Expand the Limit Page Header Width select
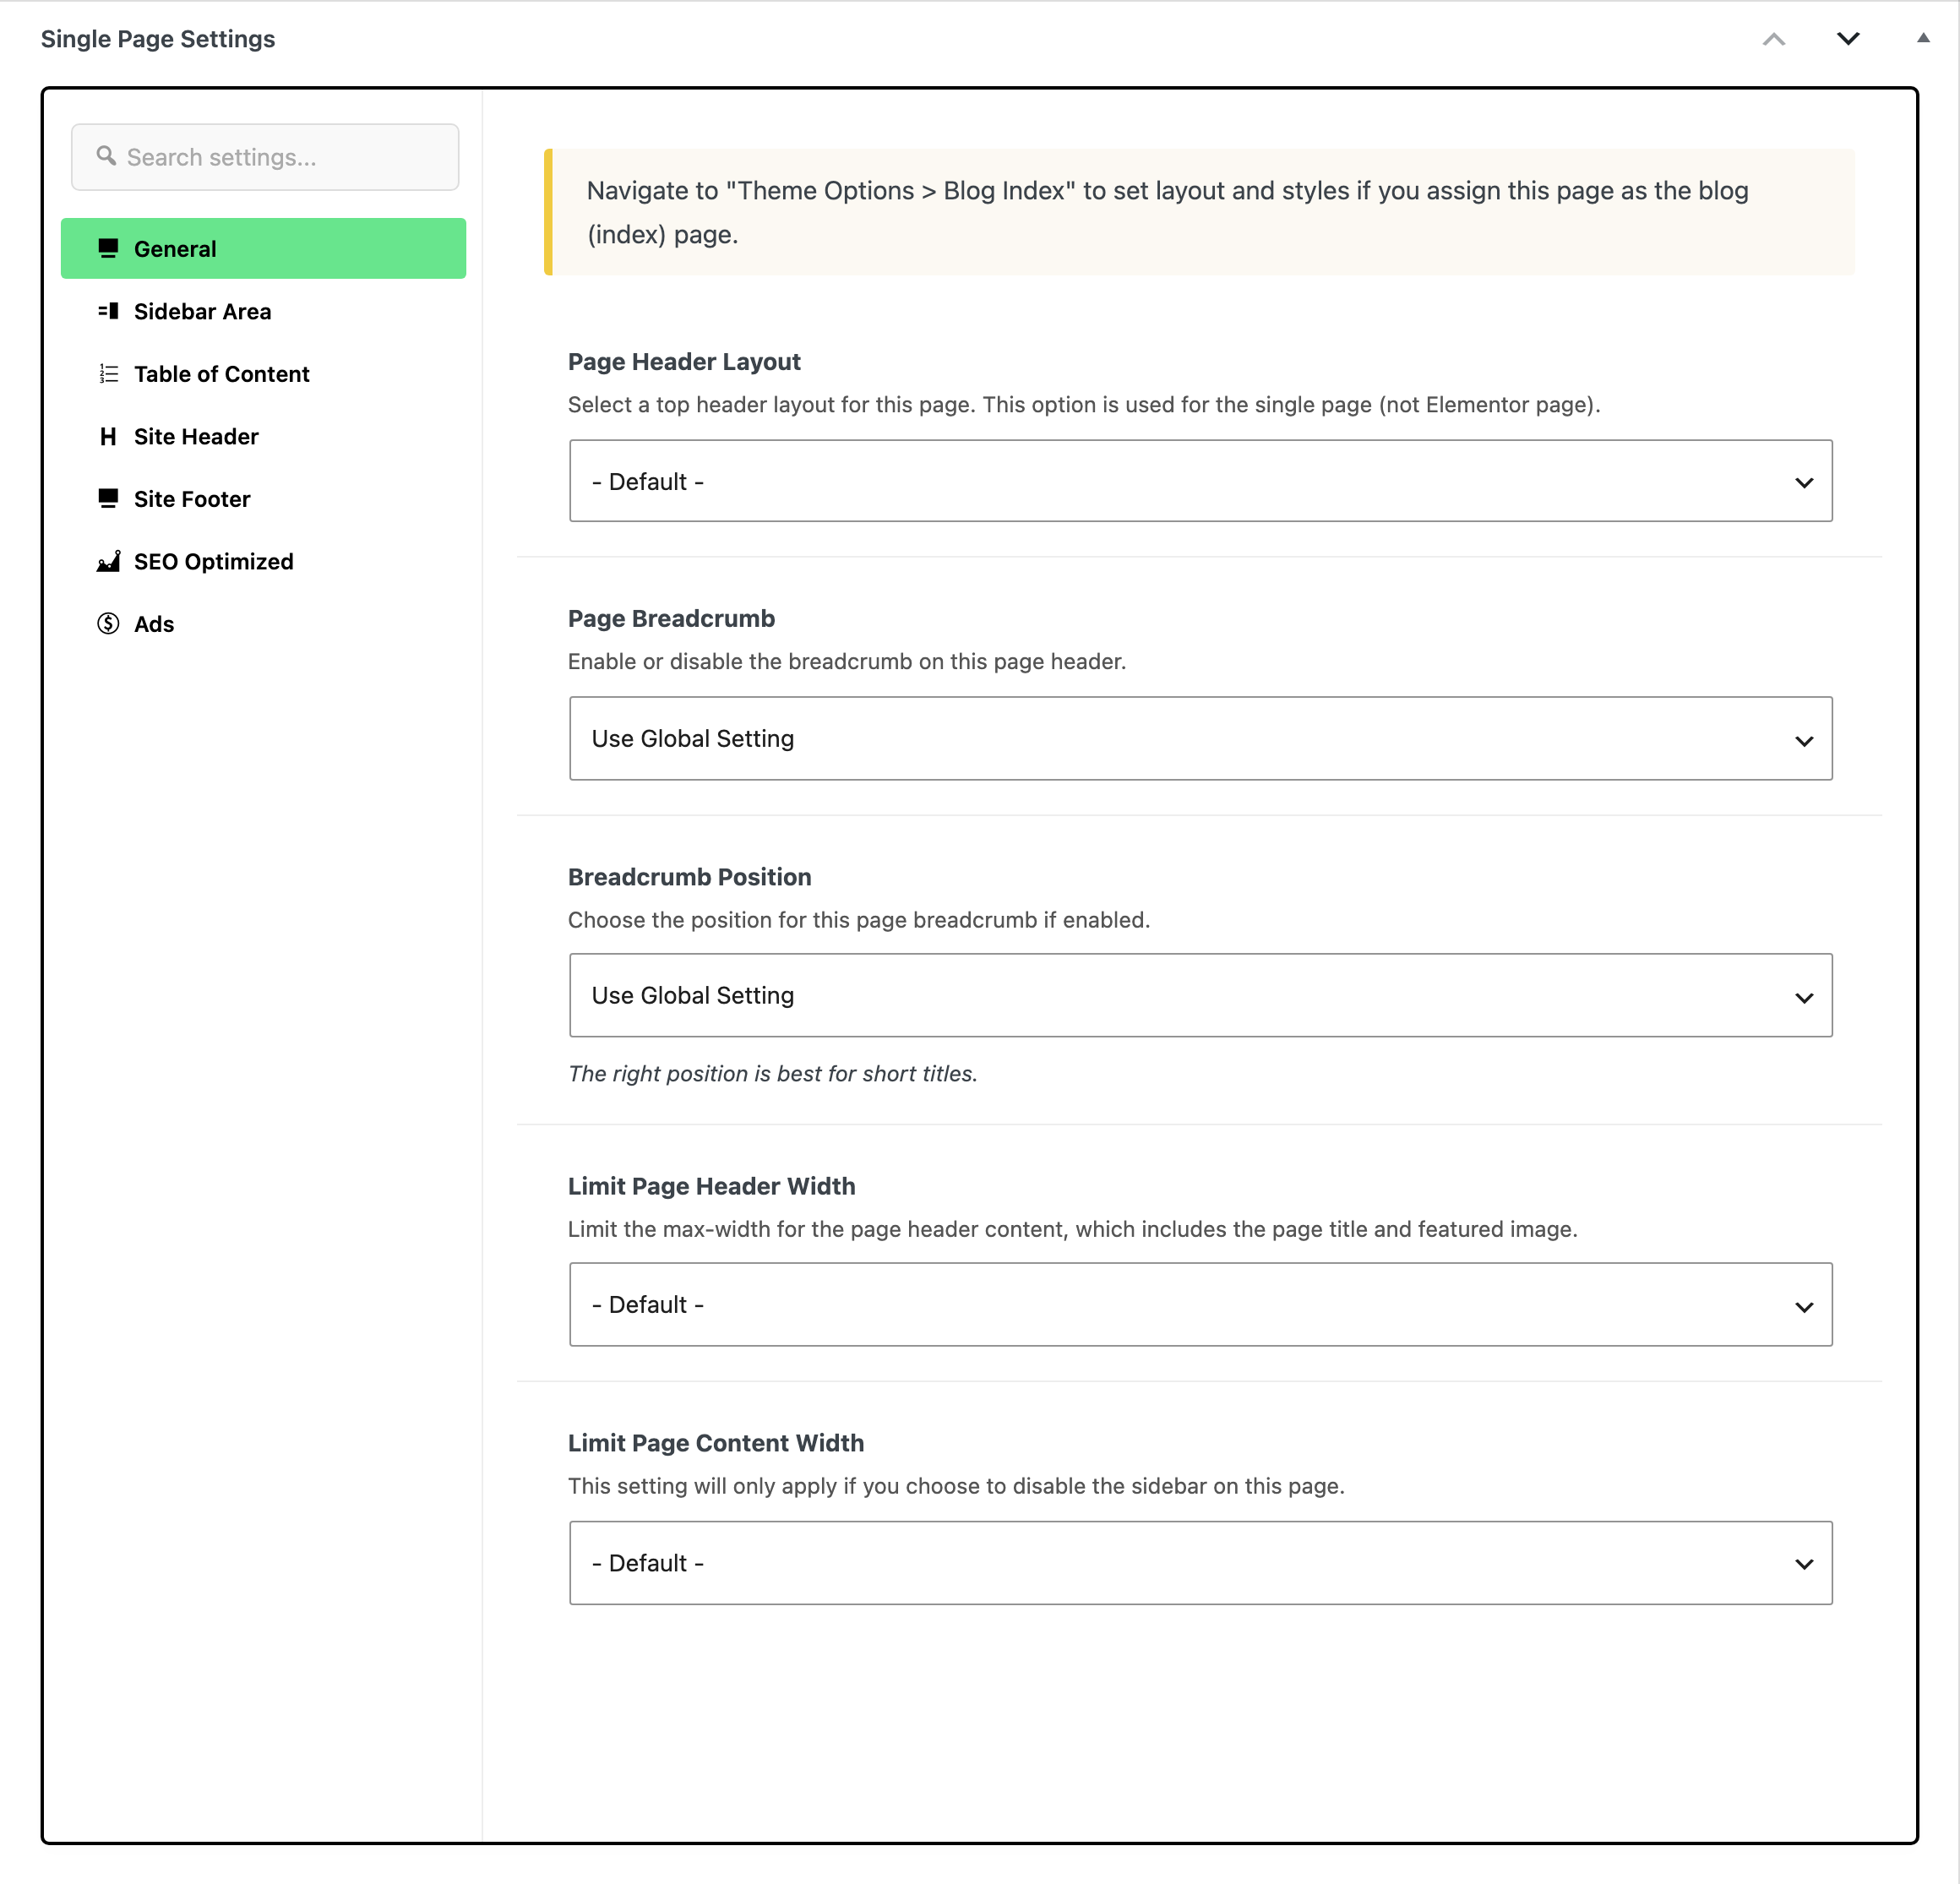 coord(1200,1305)
